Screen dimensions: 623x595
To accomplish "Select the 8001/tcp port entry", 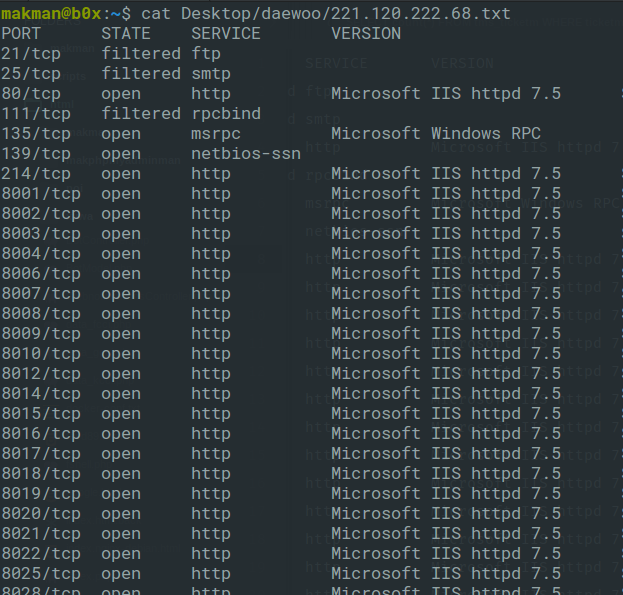I will [41, 193].
